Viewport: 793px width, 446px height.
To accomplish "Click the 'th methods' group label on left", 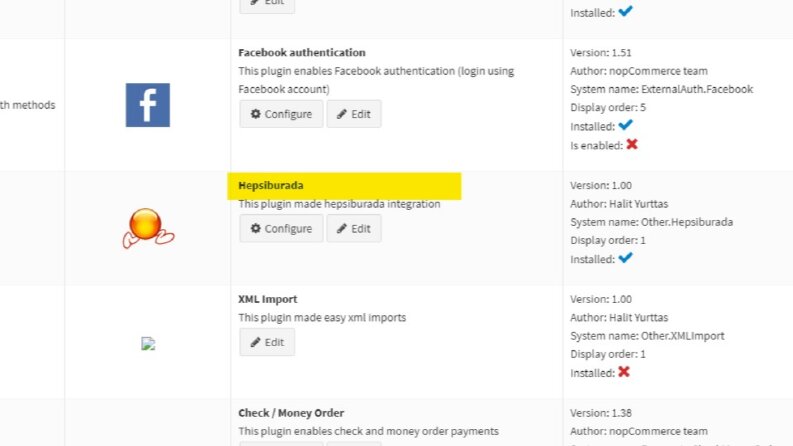I will 28,105.
